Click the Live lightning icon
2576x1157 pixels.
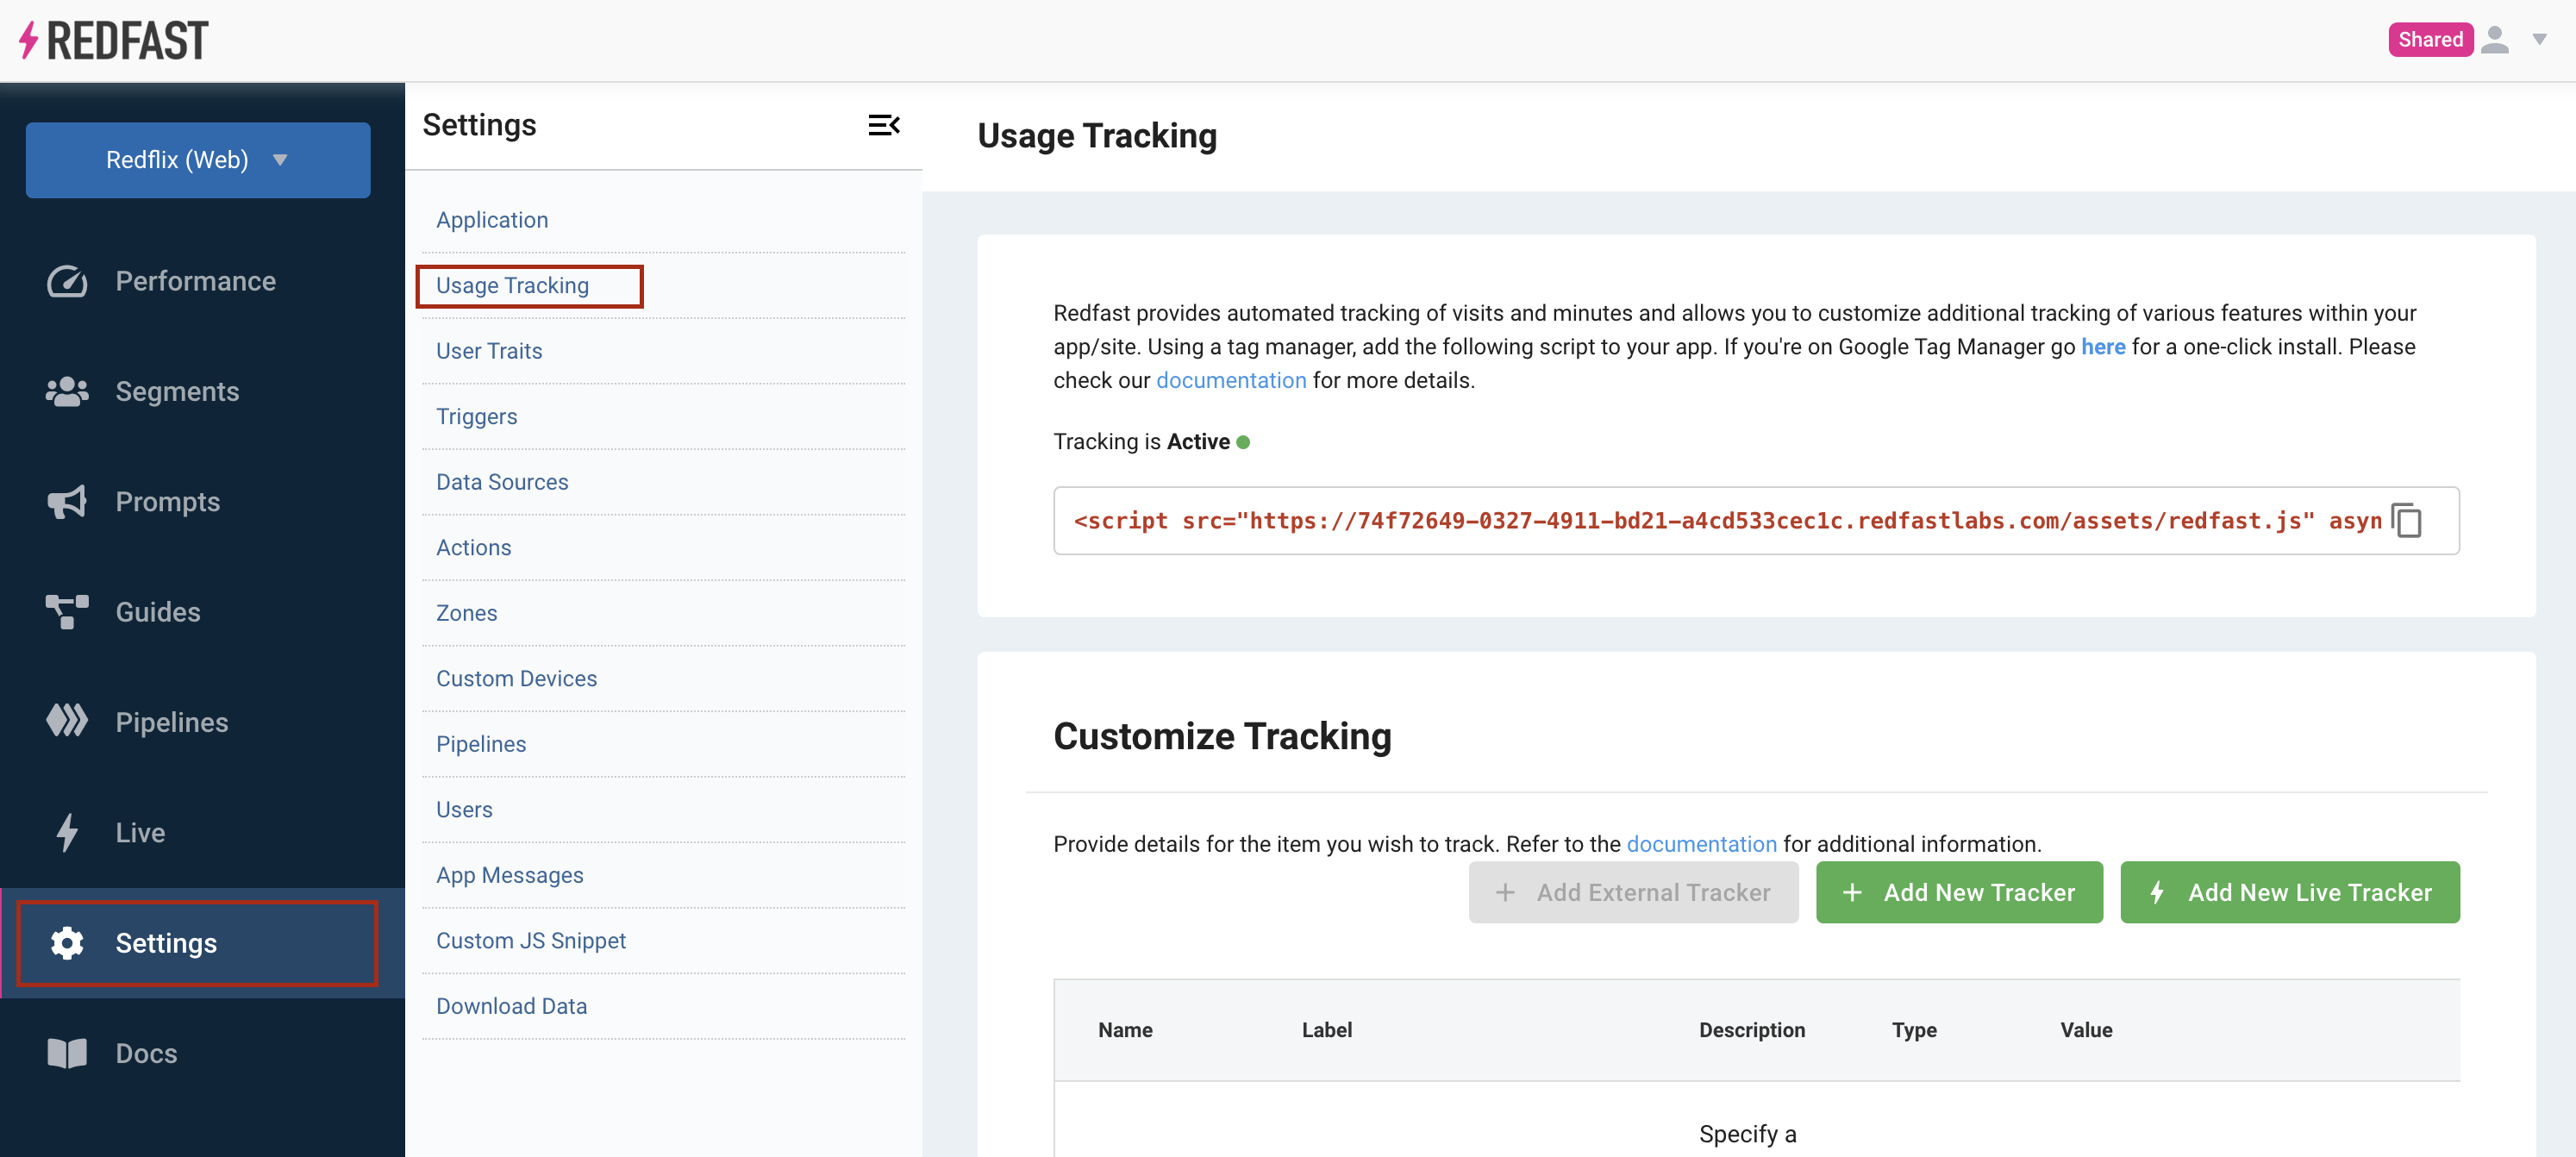[67, 832]
